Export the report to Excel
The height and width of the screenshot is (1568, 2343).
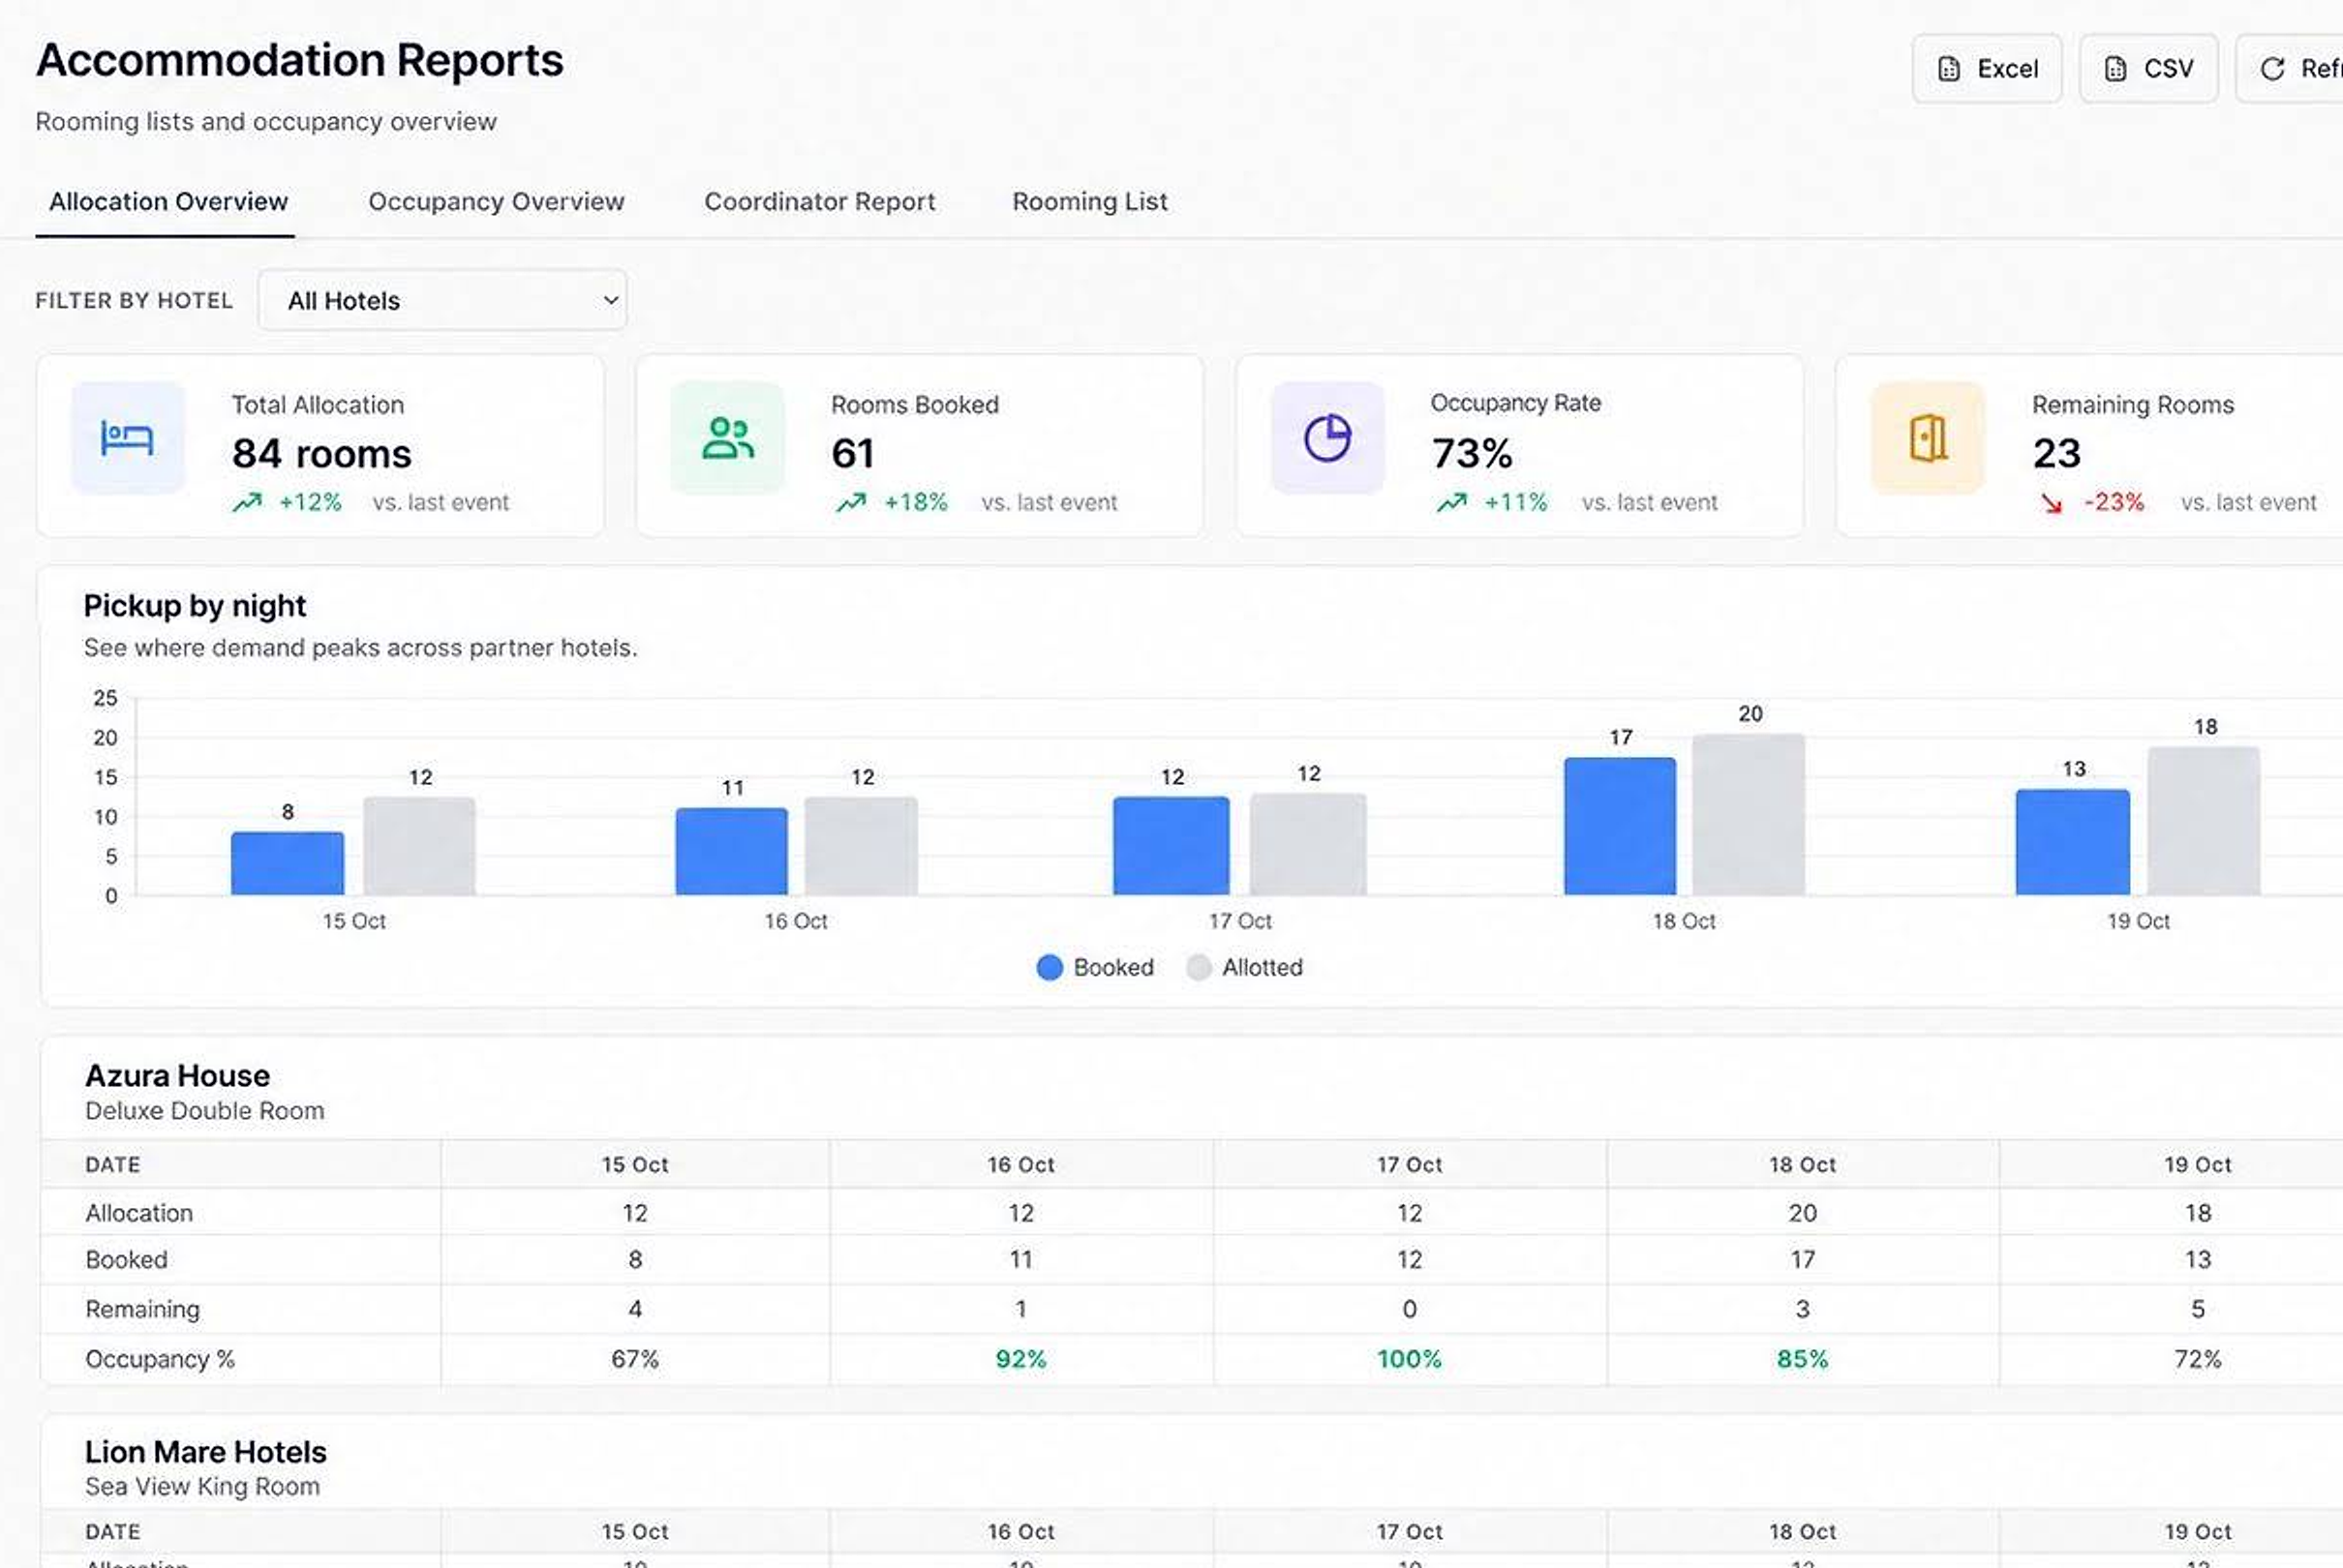click(1987, 69)
